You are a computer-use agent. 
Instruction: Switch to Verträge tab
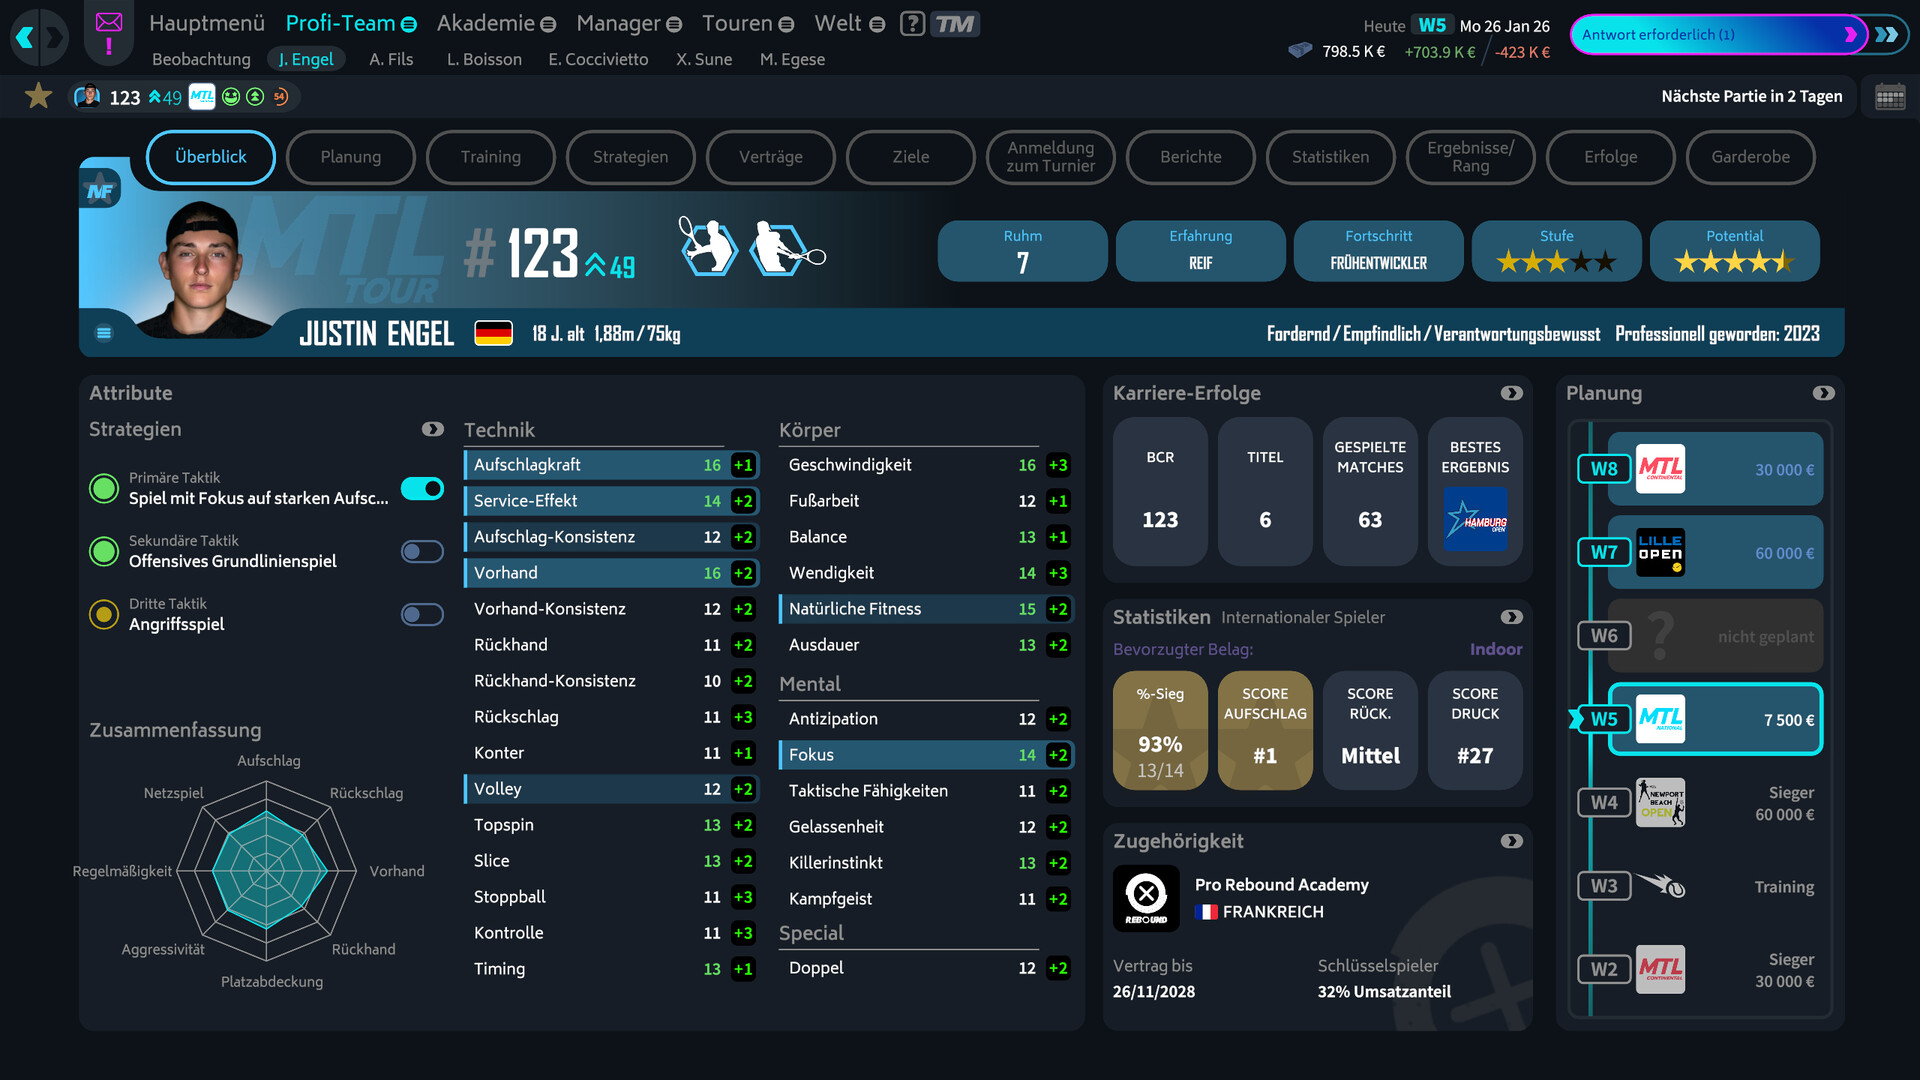770,157
